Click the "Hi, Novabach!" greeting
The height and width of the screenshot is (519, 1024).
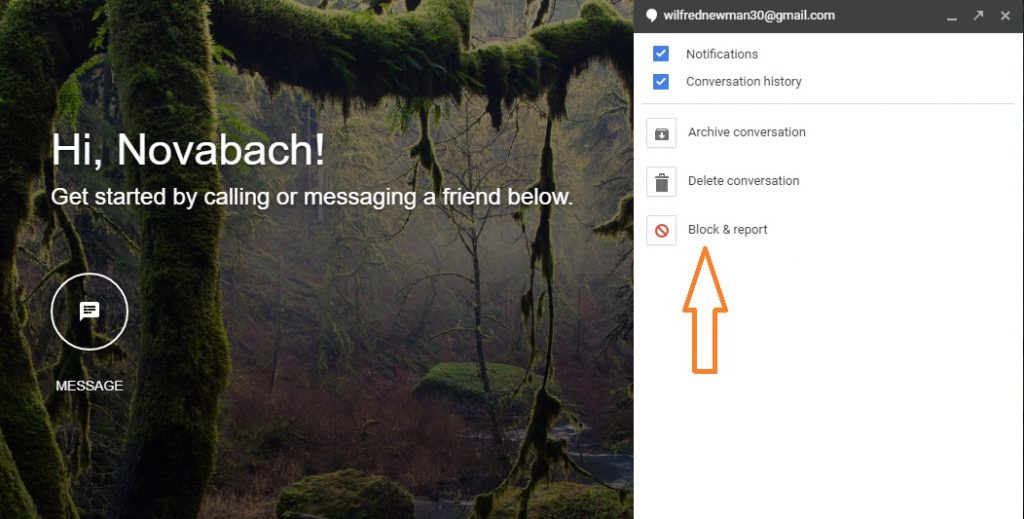tap(188, 149)
